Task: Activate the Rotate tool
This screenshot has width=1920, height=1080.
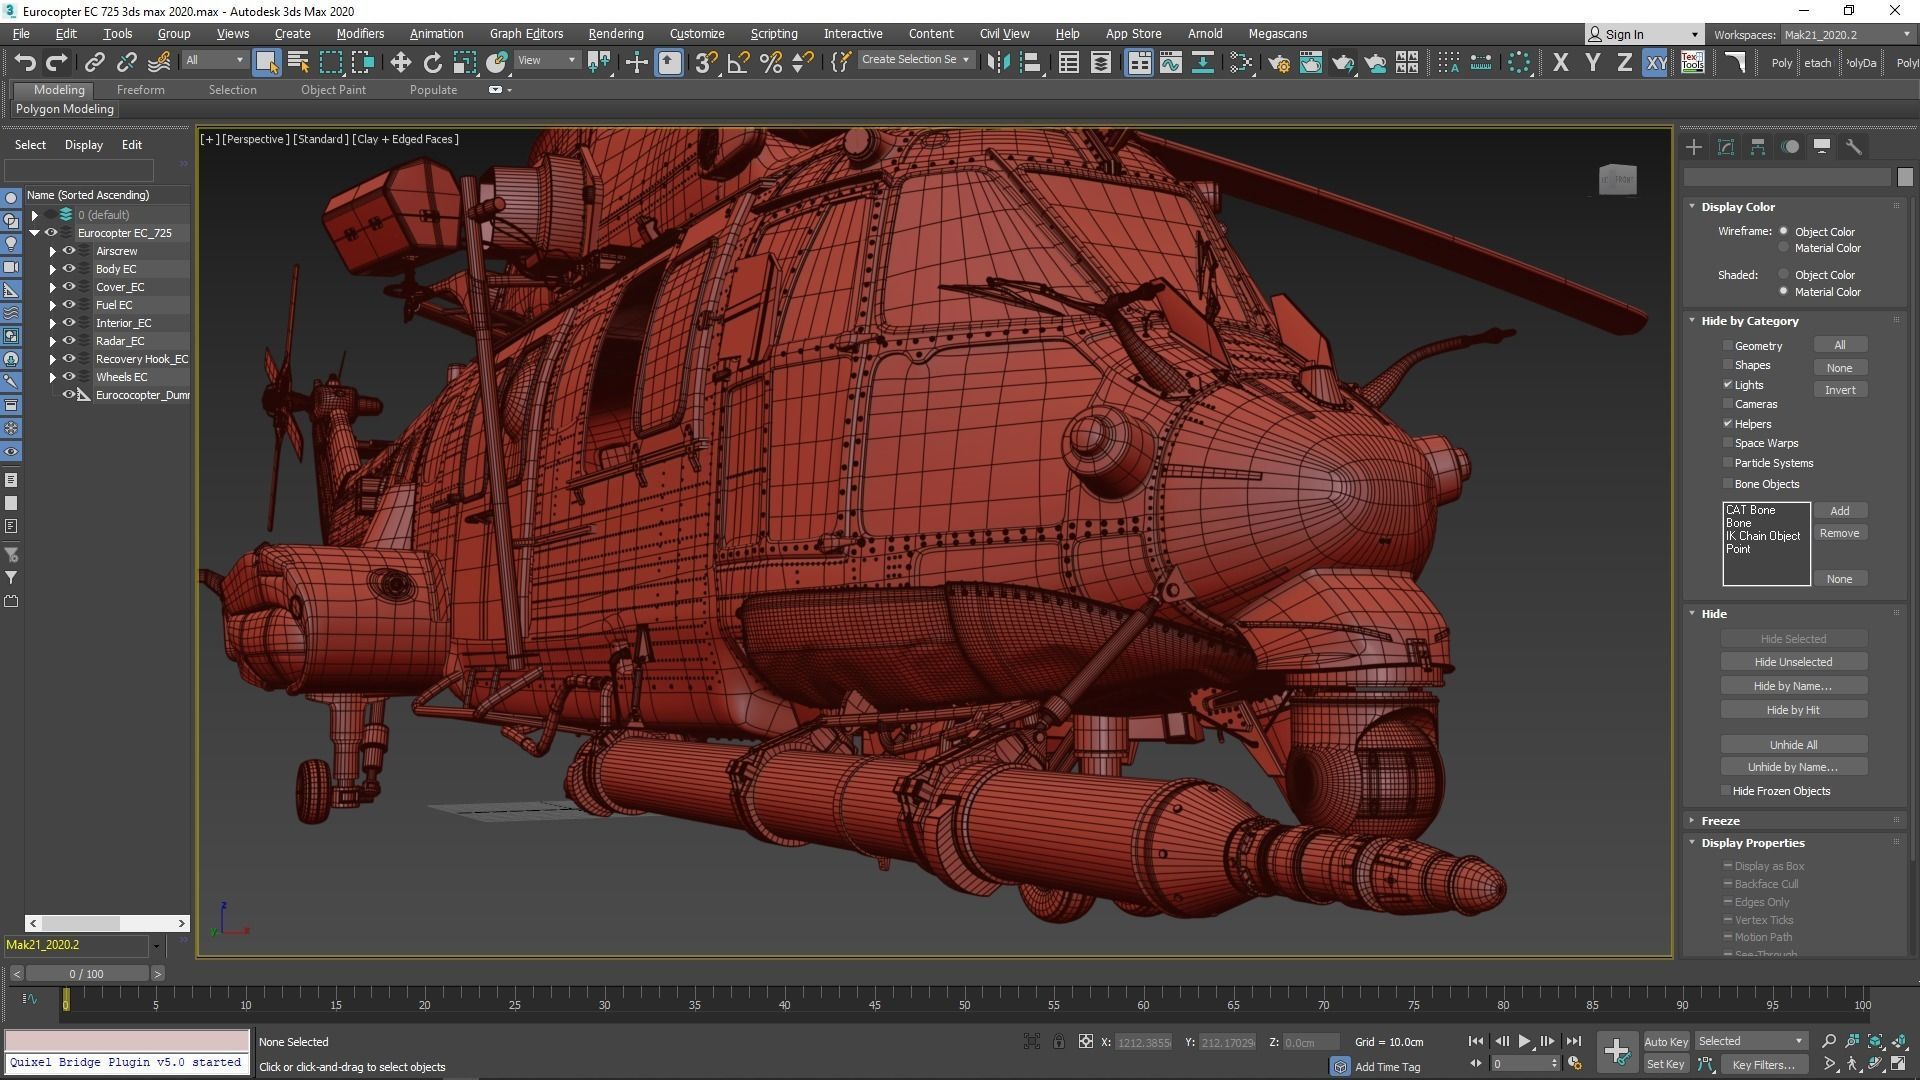Action: pyautogui.click(x=432, y=63)
